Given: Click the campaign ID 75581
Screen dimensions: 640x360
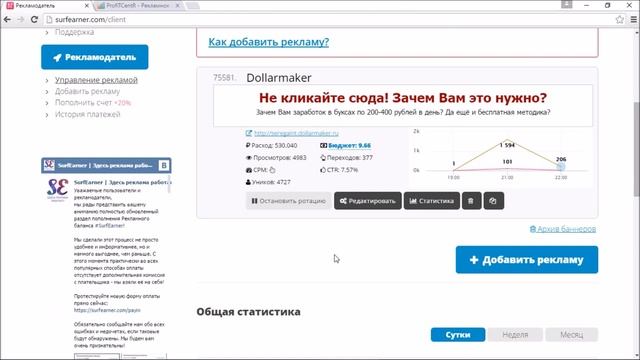Looking at the screenshot, I should pos(224,78).
